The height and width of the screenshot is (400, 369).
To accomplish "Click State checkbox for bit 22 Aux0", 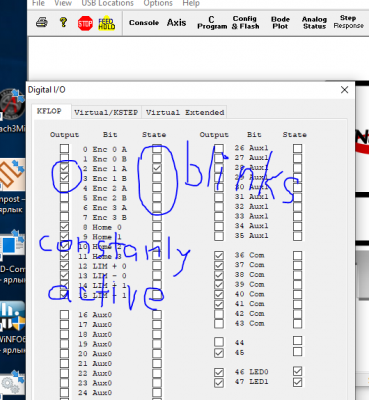I will click(157, 373).
